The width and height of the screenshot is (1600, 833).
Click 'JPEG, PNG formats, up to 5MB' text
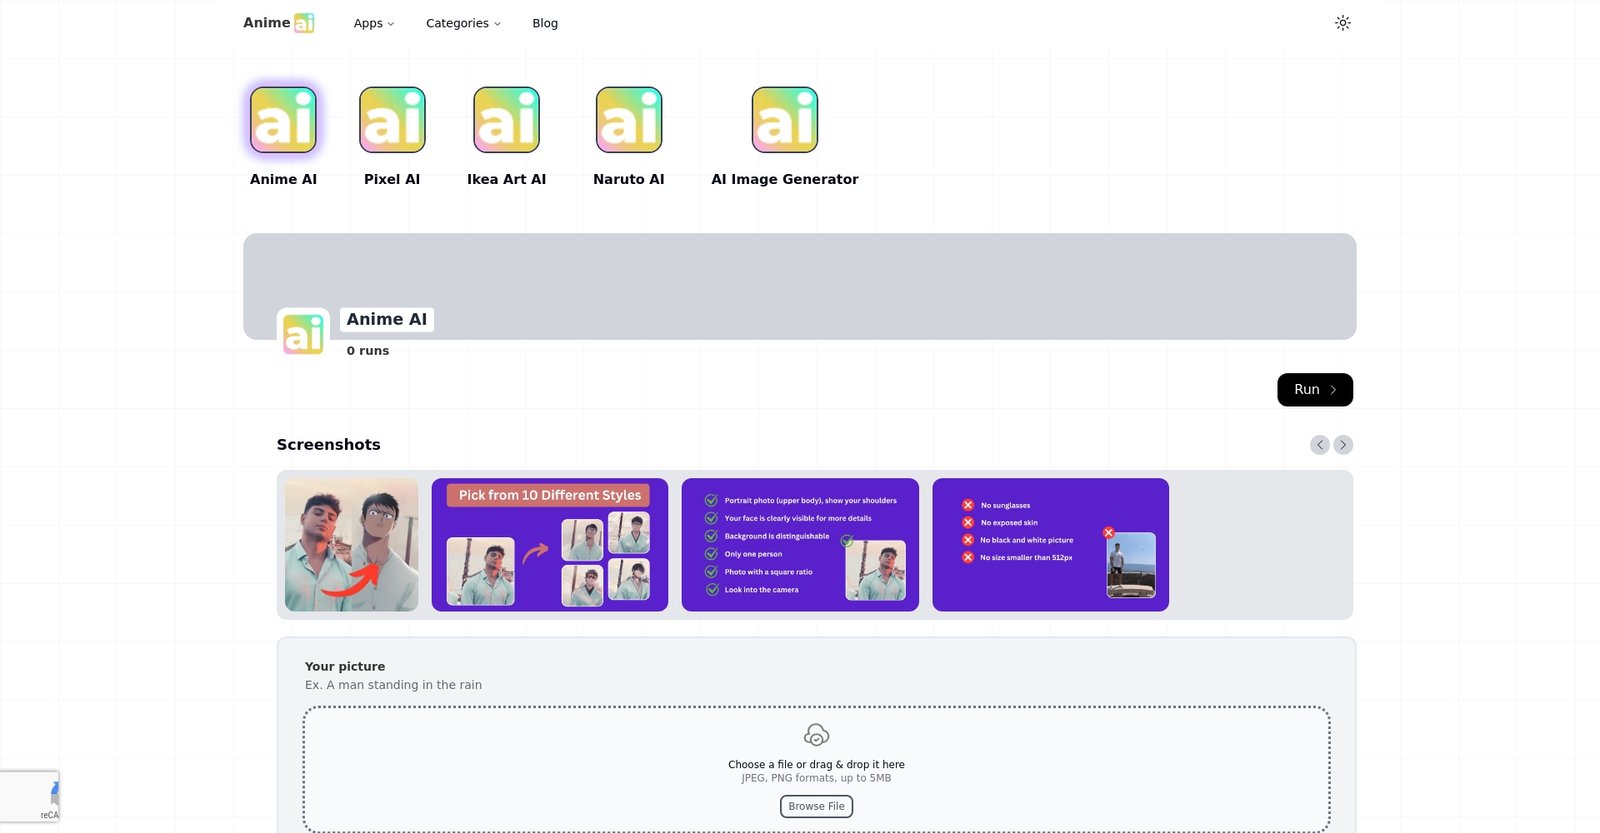[816, 778]
